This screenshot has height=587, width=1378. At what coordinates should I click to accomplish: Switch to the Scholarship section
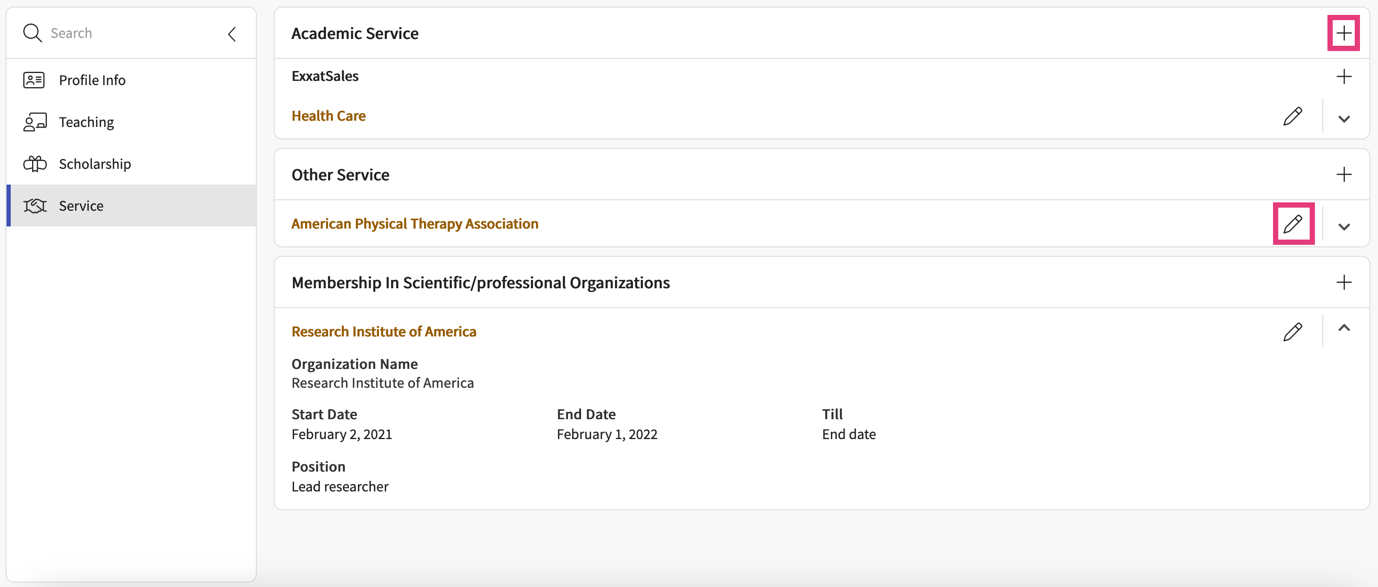[94, 164]
